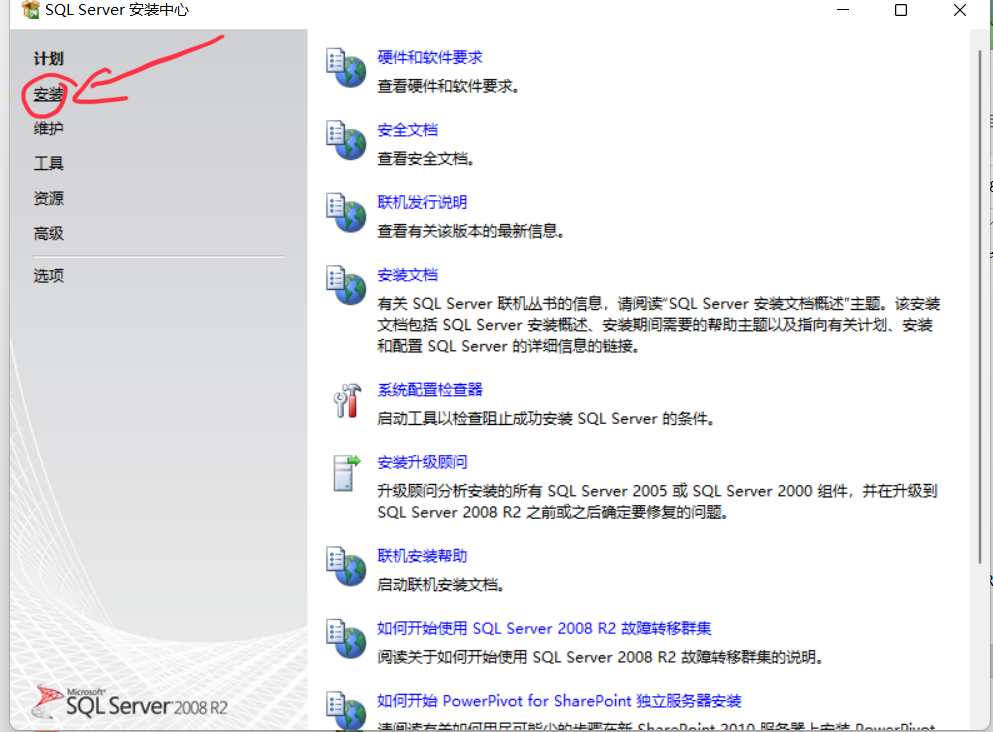Open 如何开始使用 SQL Server 2008 R2 故障转移群集
The image size is (993, 732).
pyautogui.click(x=544, y=628)
